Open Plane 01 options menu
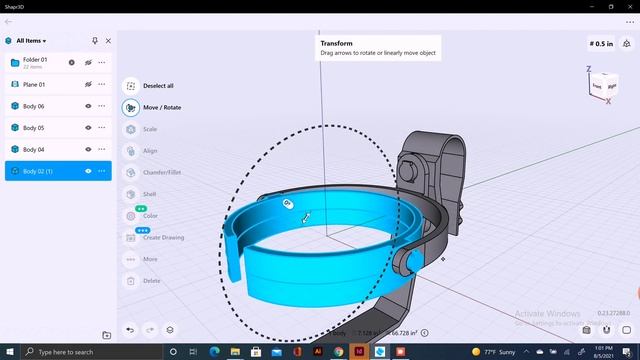Screen dimensions: 640x360 102,84
